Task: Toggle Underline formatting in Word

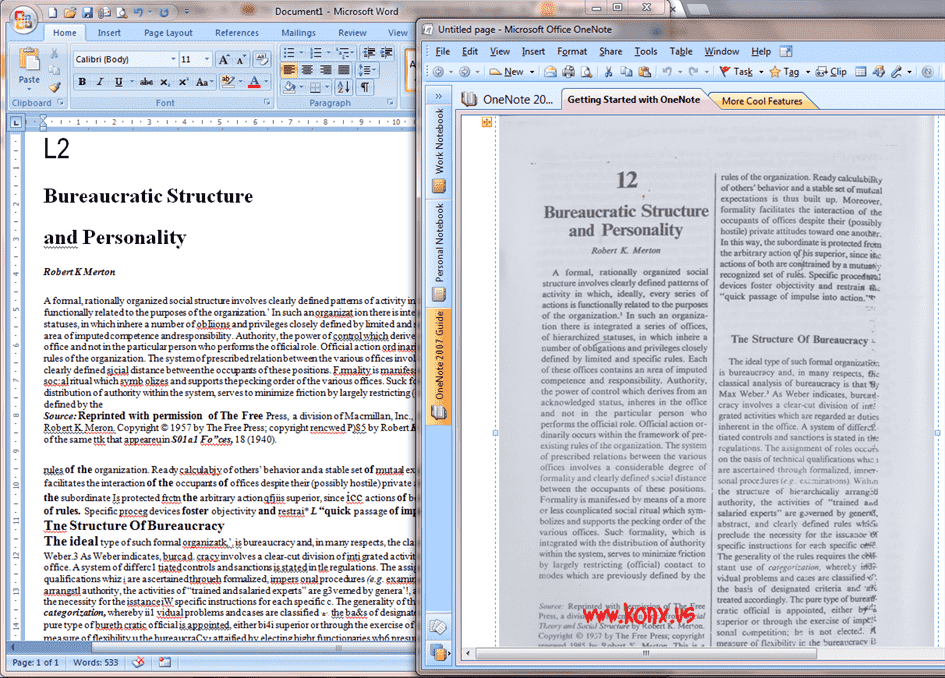Action: coord(119,82)
